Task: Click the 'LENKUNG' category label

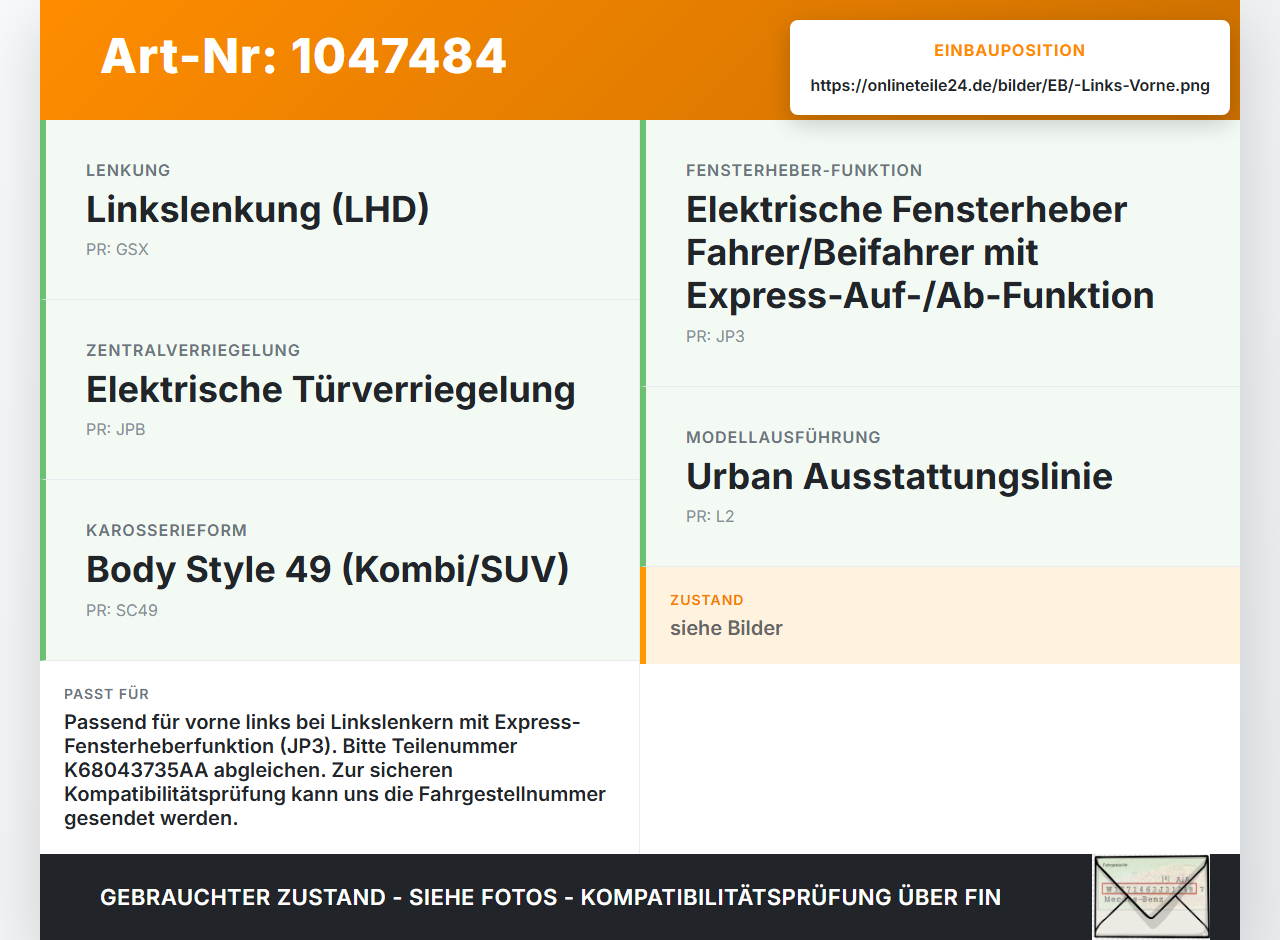Action: (x=128, y=171)
